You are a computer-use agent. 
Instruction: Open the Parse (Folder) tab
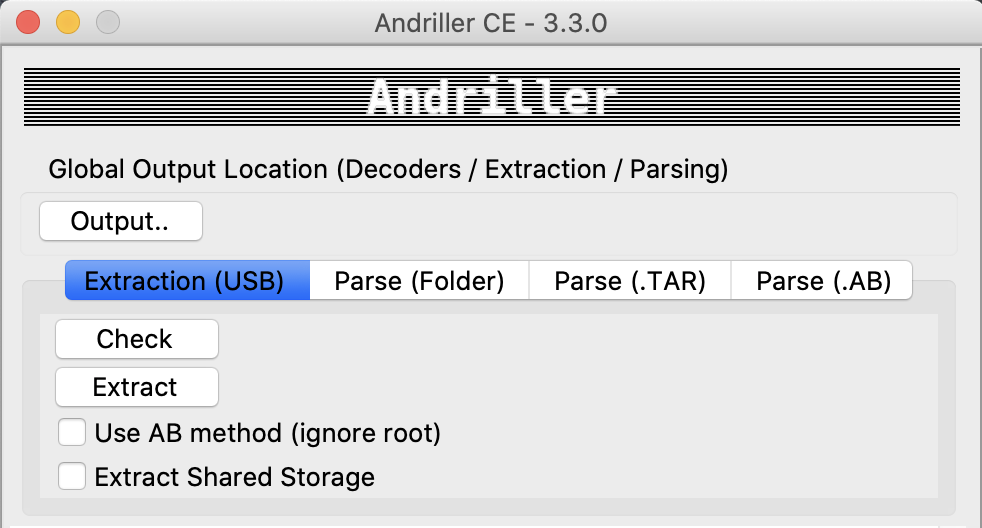[419, 281]
